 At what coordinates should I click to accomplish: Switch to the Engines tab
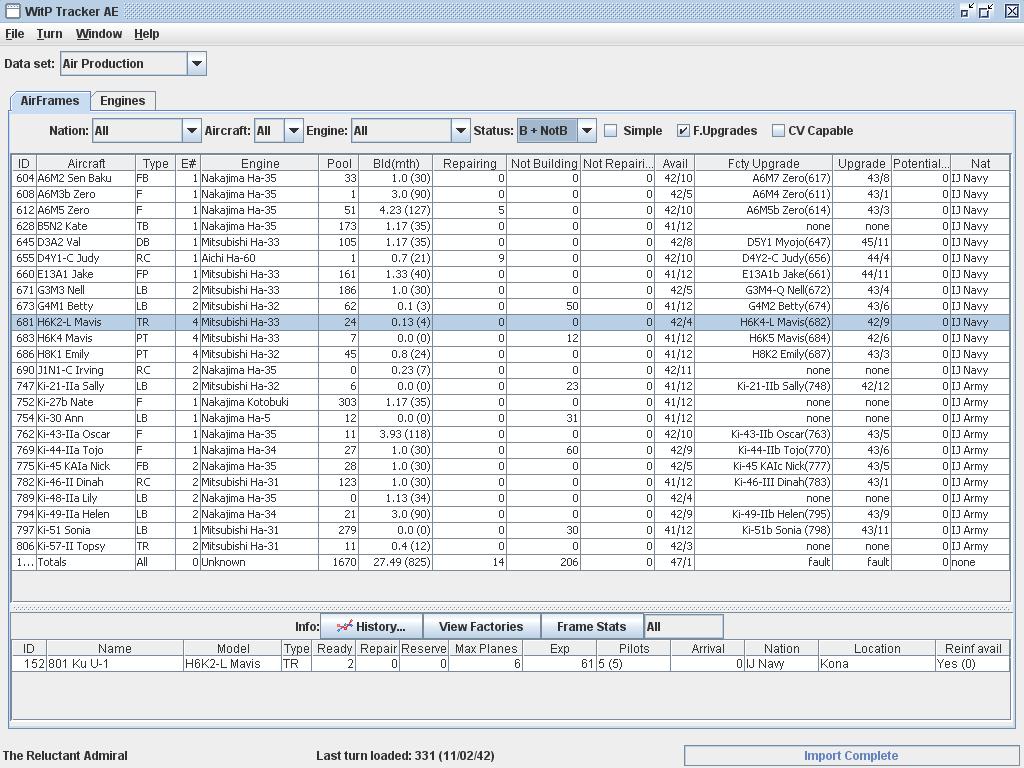click(x=123, y=101)
